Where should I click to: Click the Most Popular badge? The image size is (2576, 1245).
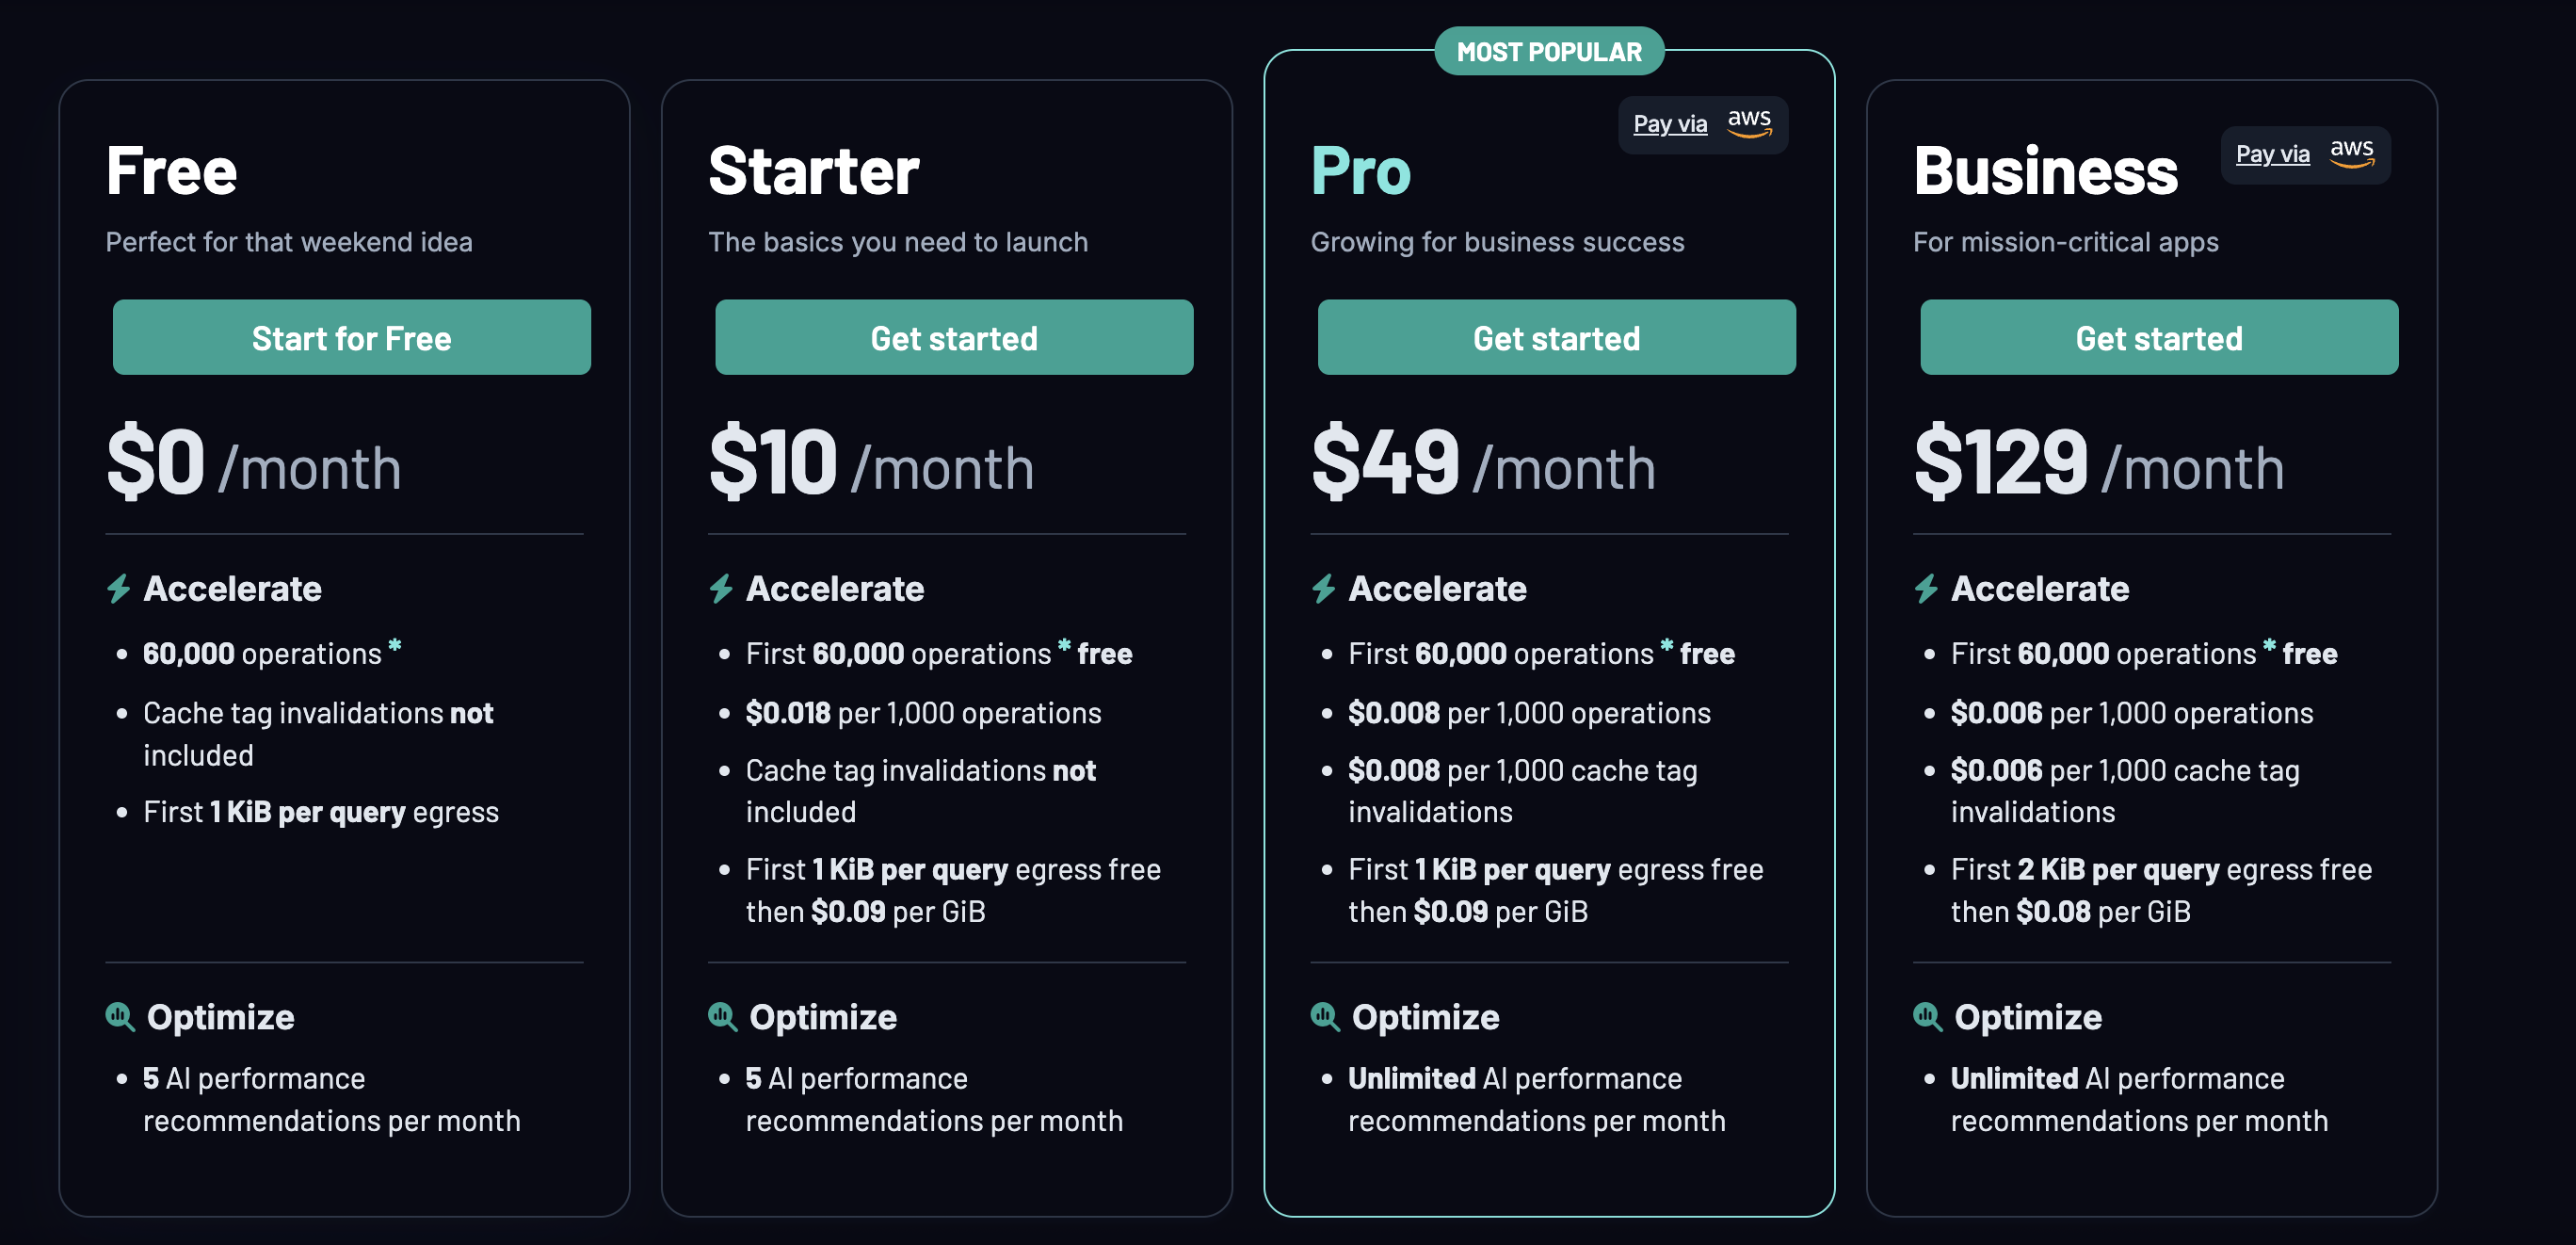pos(1549,52)
